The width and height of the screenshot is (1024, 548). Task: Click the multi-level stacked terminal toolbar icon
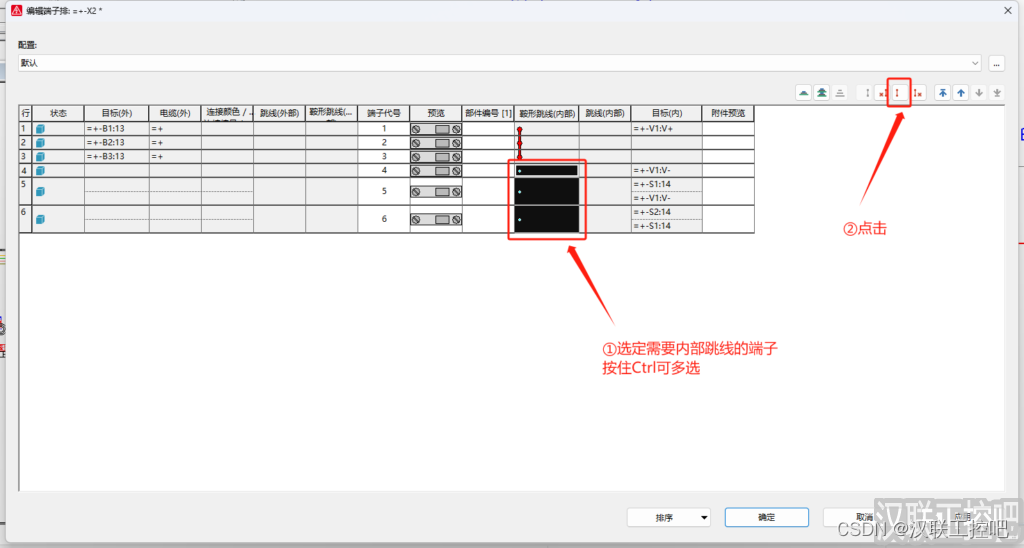tap(822, 93)
